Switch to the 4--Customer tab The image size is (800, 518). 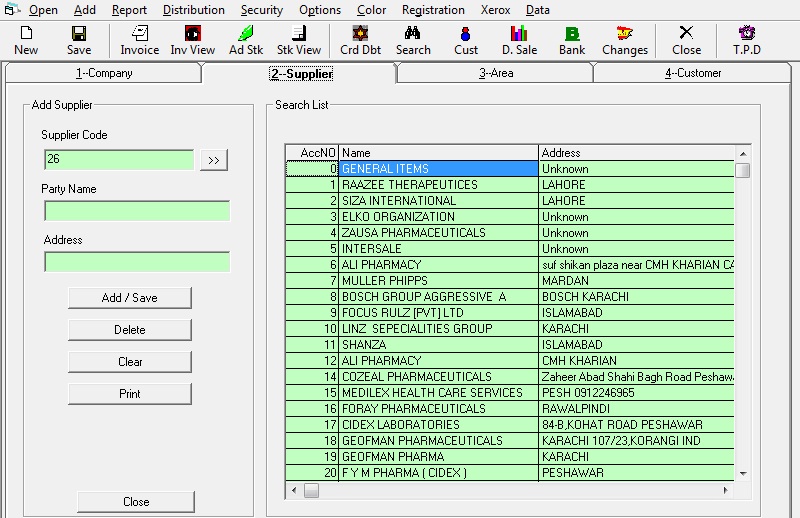(x=693, y=73)
